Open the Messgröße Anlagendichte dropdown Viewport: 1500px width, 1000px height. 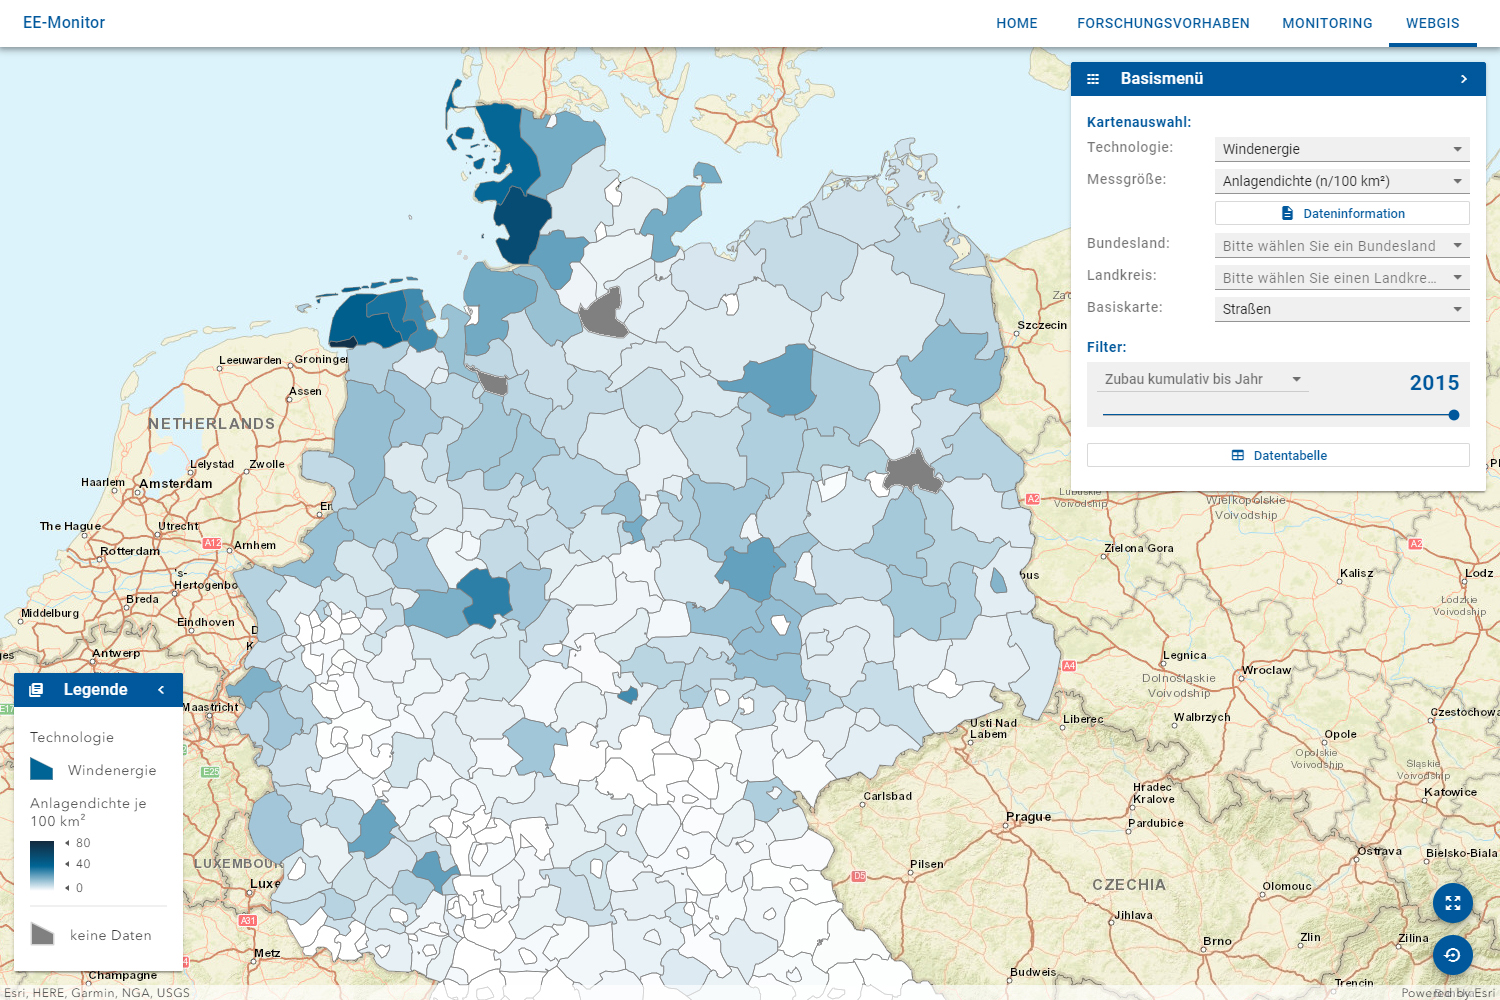pos(1341,181)
